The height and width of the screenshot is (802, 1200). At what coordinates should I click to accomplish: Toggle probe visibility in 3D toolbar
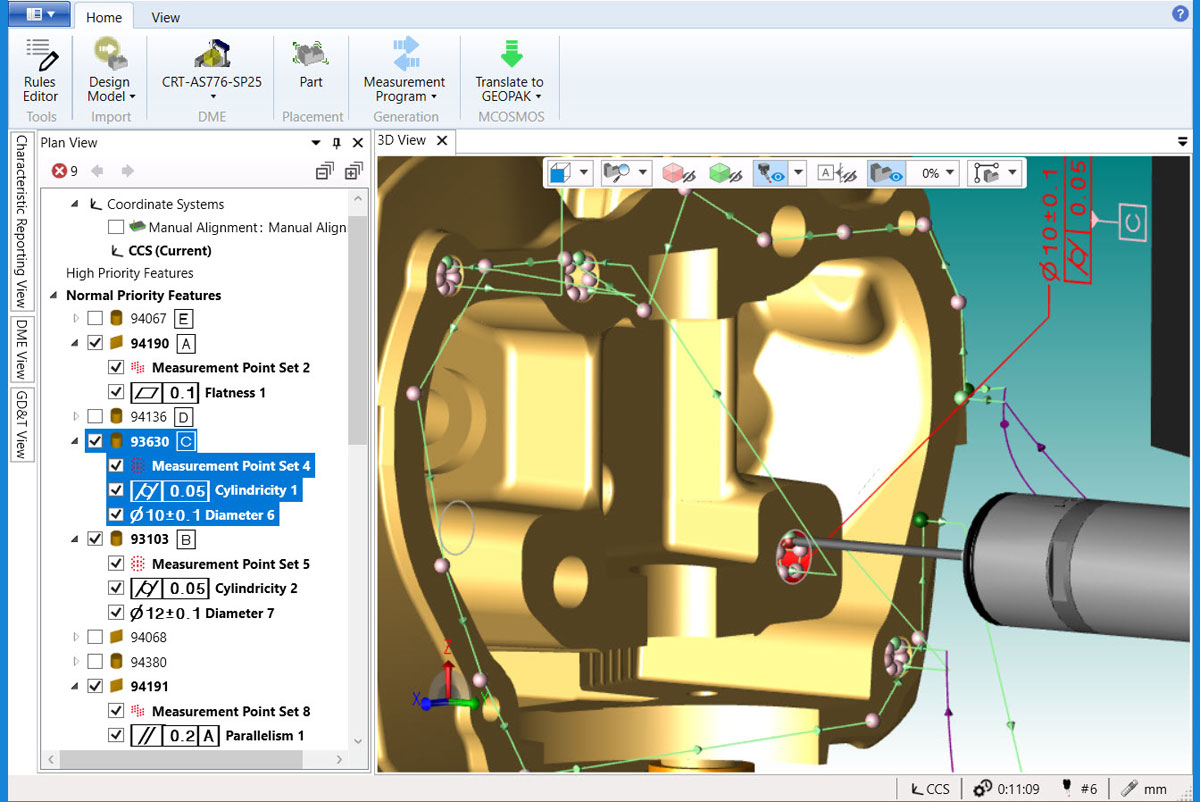769,173
